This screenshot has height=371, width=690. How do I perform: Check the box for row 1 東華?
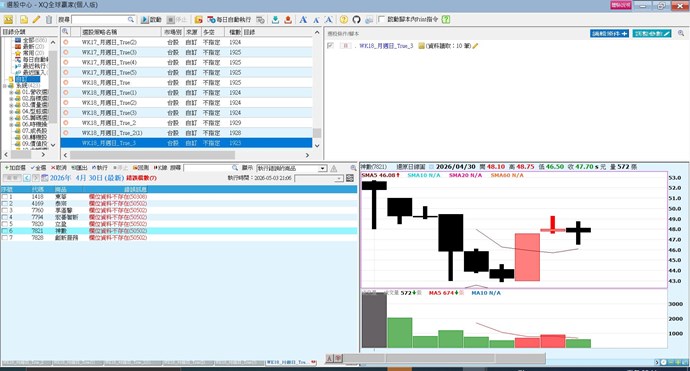[x=5, y=197]
